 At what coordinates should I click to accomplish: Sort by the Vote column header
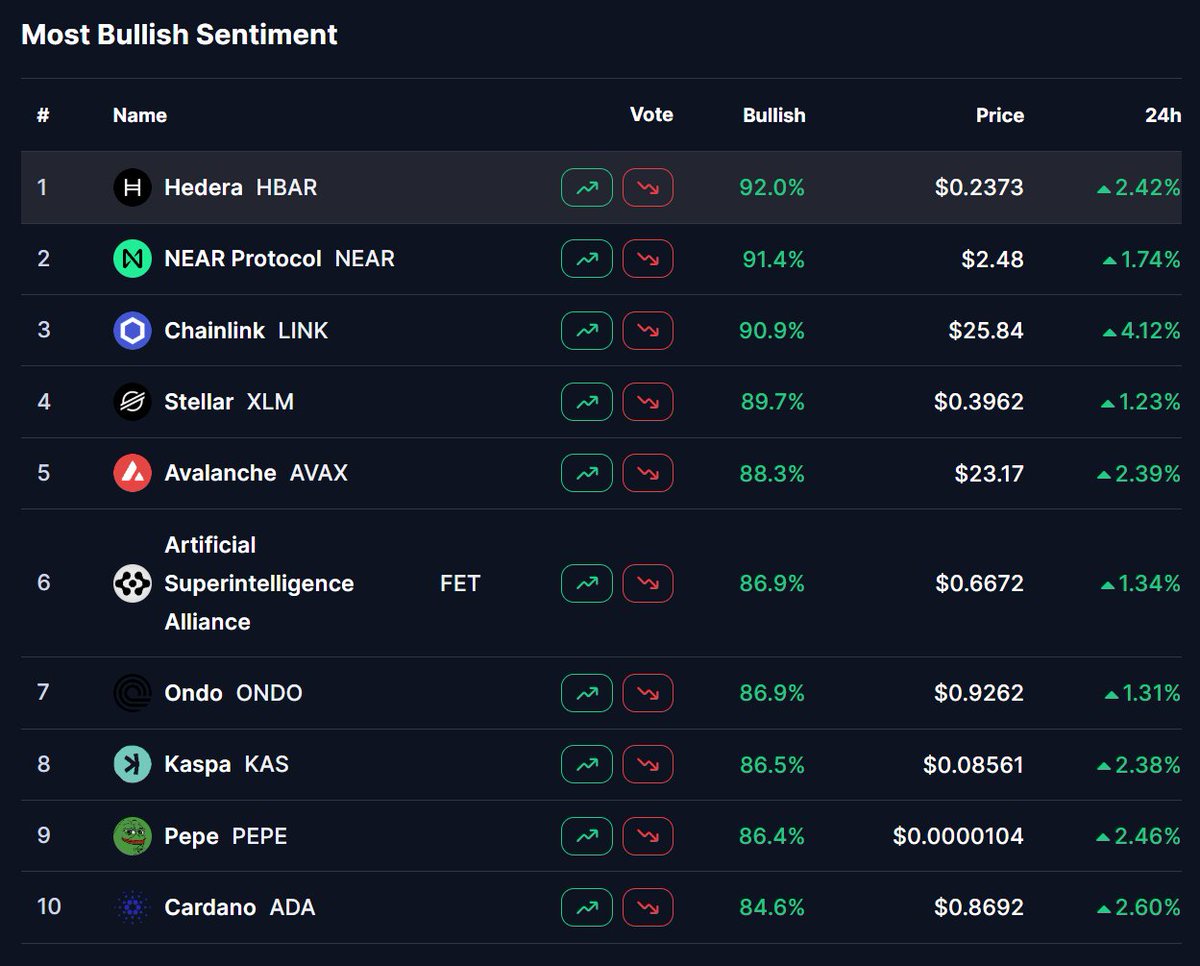click(652, 114)
